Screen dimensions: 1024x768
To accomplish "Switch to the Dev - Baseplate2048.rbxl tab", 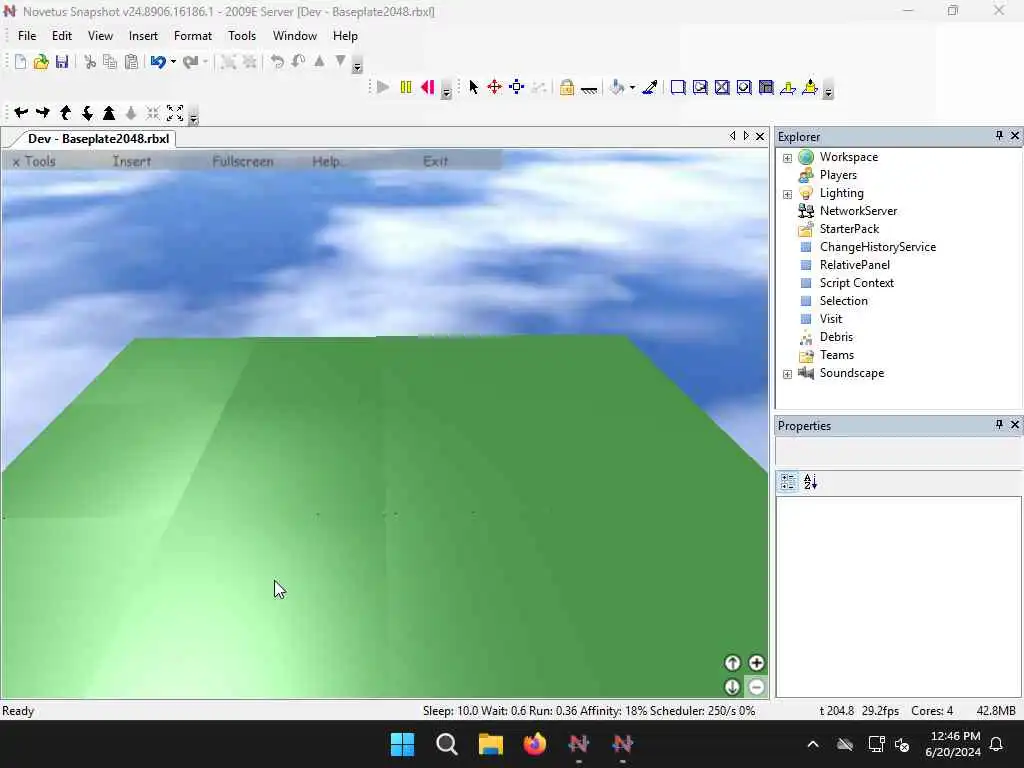I will click(98, 138).
